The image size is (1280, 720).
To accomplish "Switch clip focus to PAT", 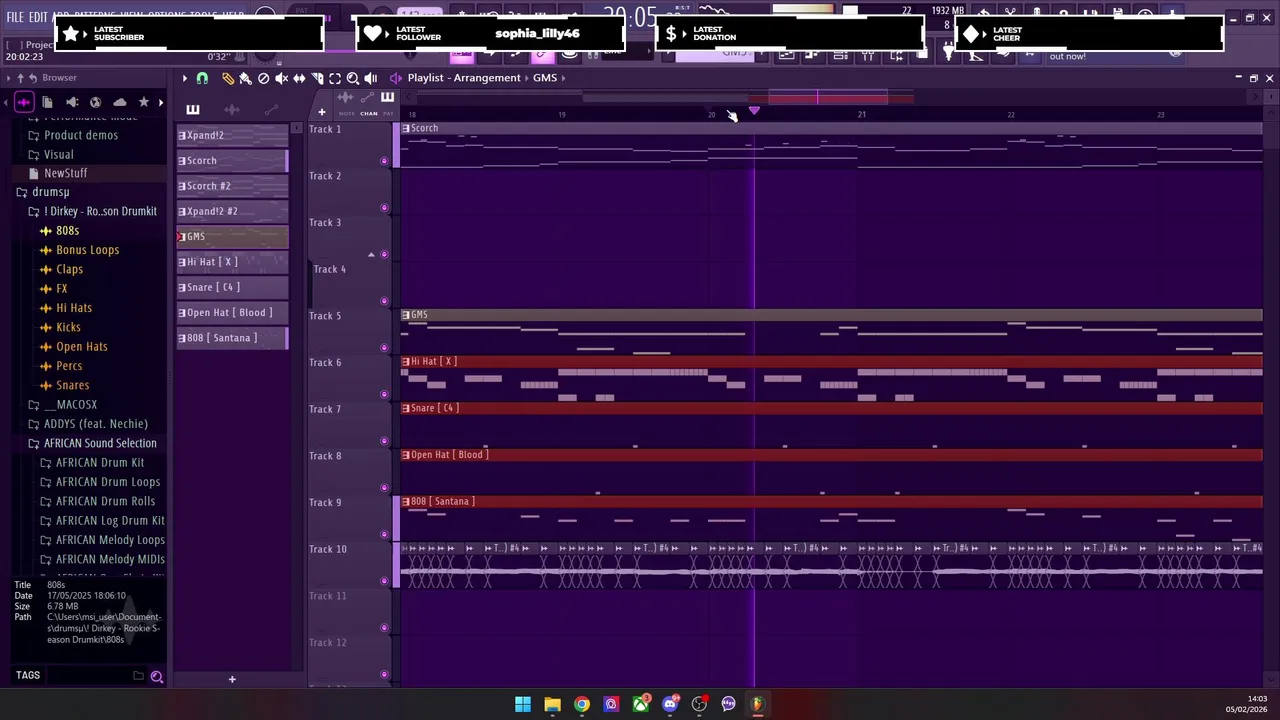I will click(x=388, y=114).
